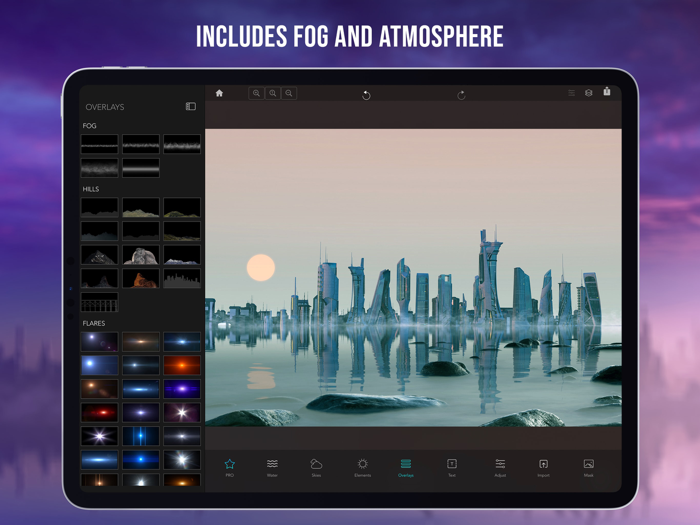Image resolution: width=700 pixels, height=525 pixels.
Task: Apply the smooth horizontal band fog overlay
Action: point(141,168)
